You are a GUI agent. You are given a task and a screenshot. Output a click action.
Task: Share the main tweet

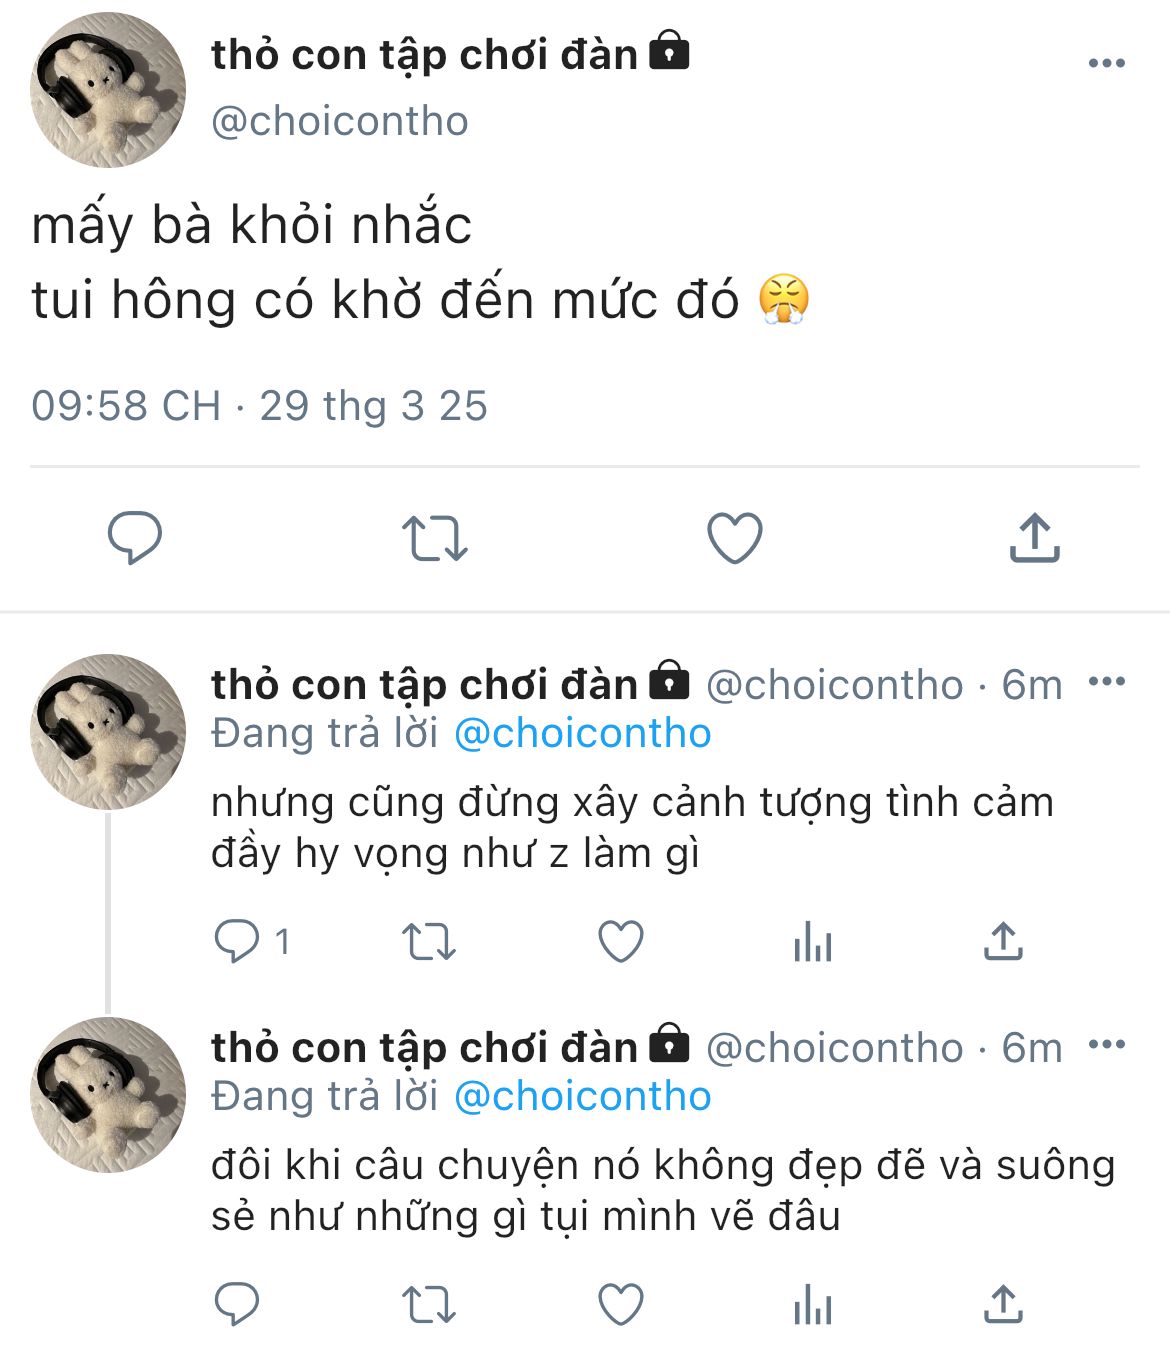pos(1035,538)
